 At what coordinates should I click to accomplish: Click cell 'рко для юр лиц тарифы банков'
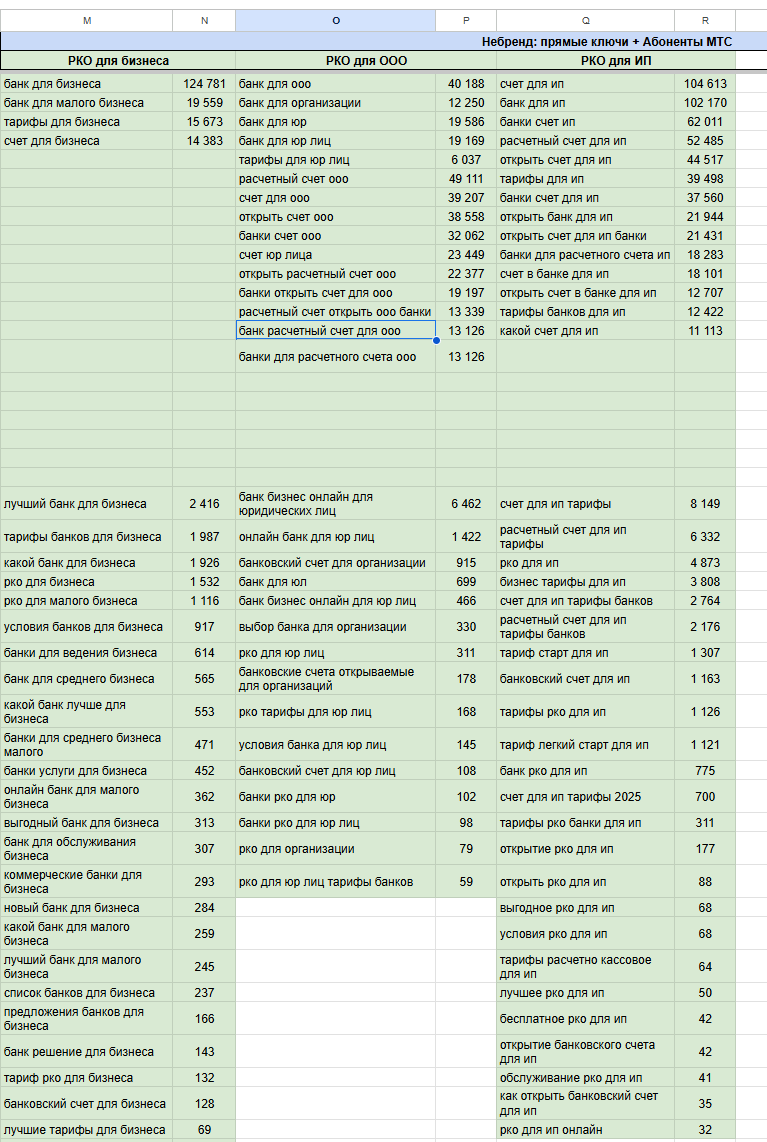(336, 881)
